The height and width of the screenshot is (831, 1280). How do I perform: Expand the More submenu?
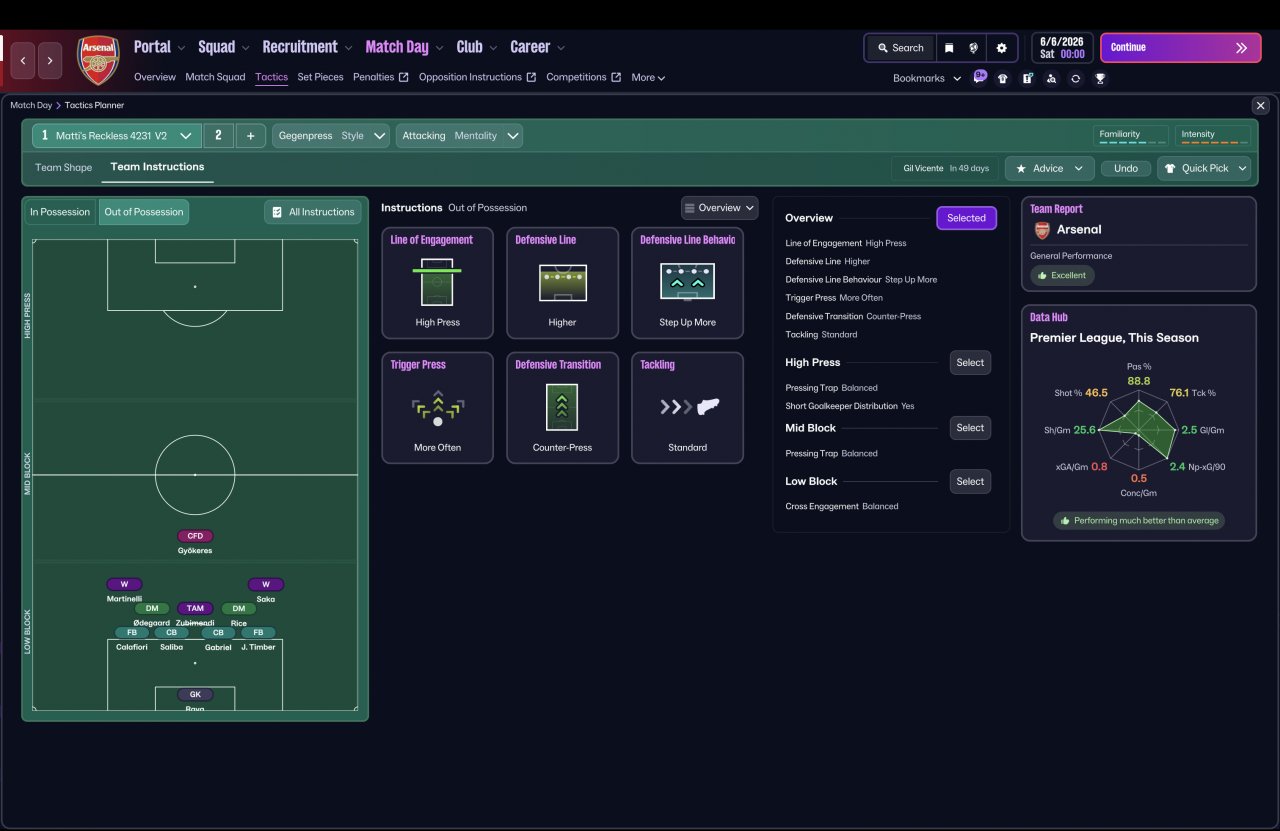pyautogui.click(x=648, y=77)
